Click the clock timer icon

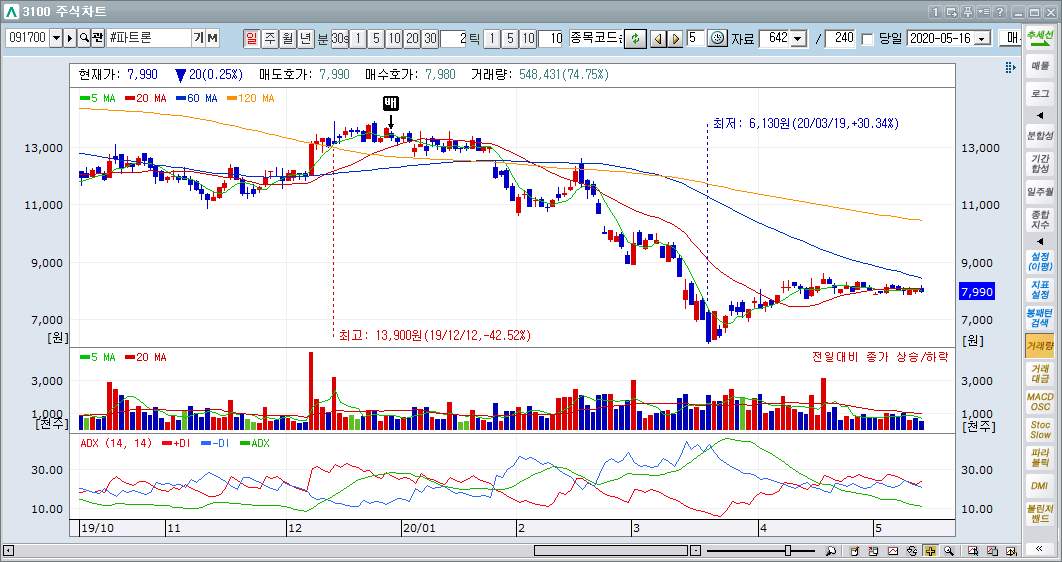pos(717,39)
